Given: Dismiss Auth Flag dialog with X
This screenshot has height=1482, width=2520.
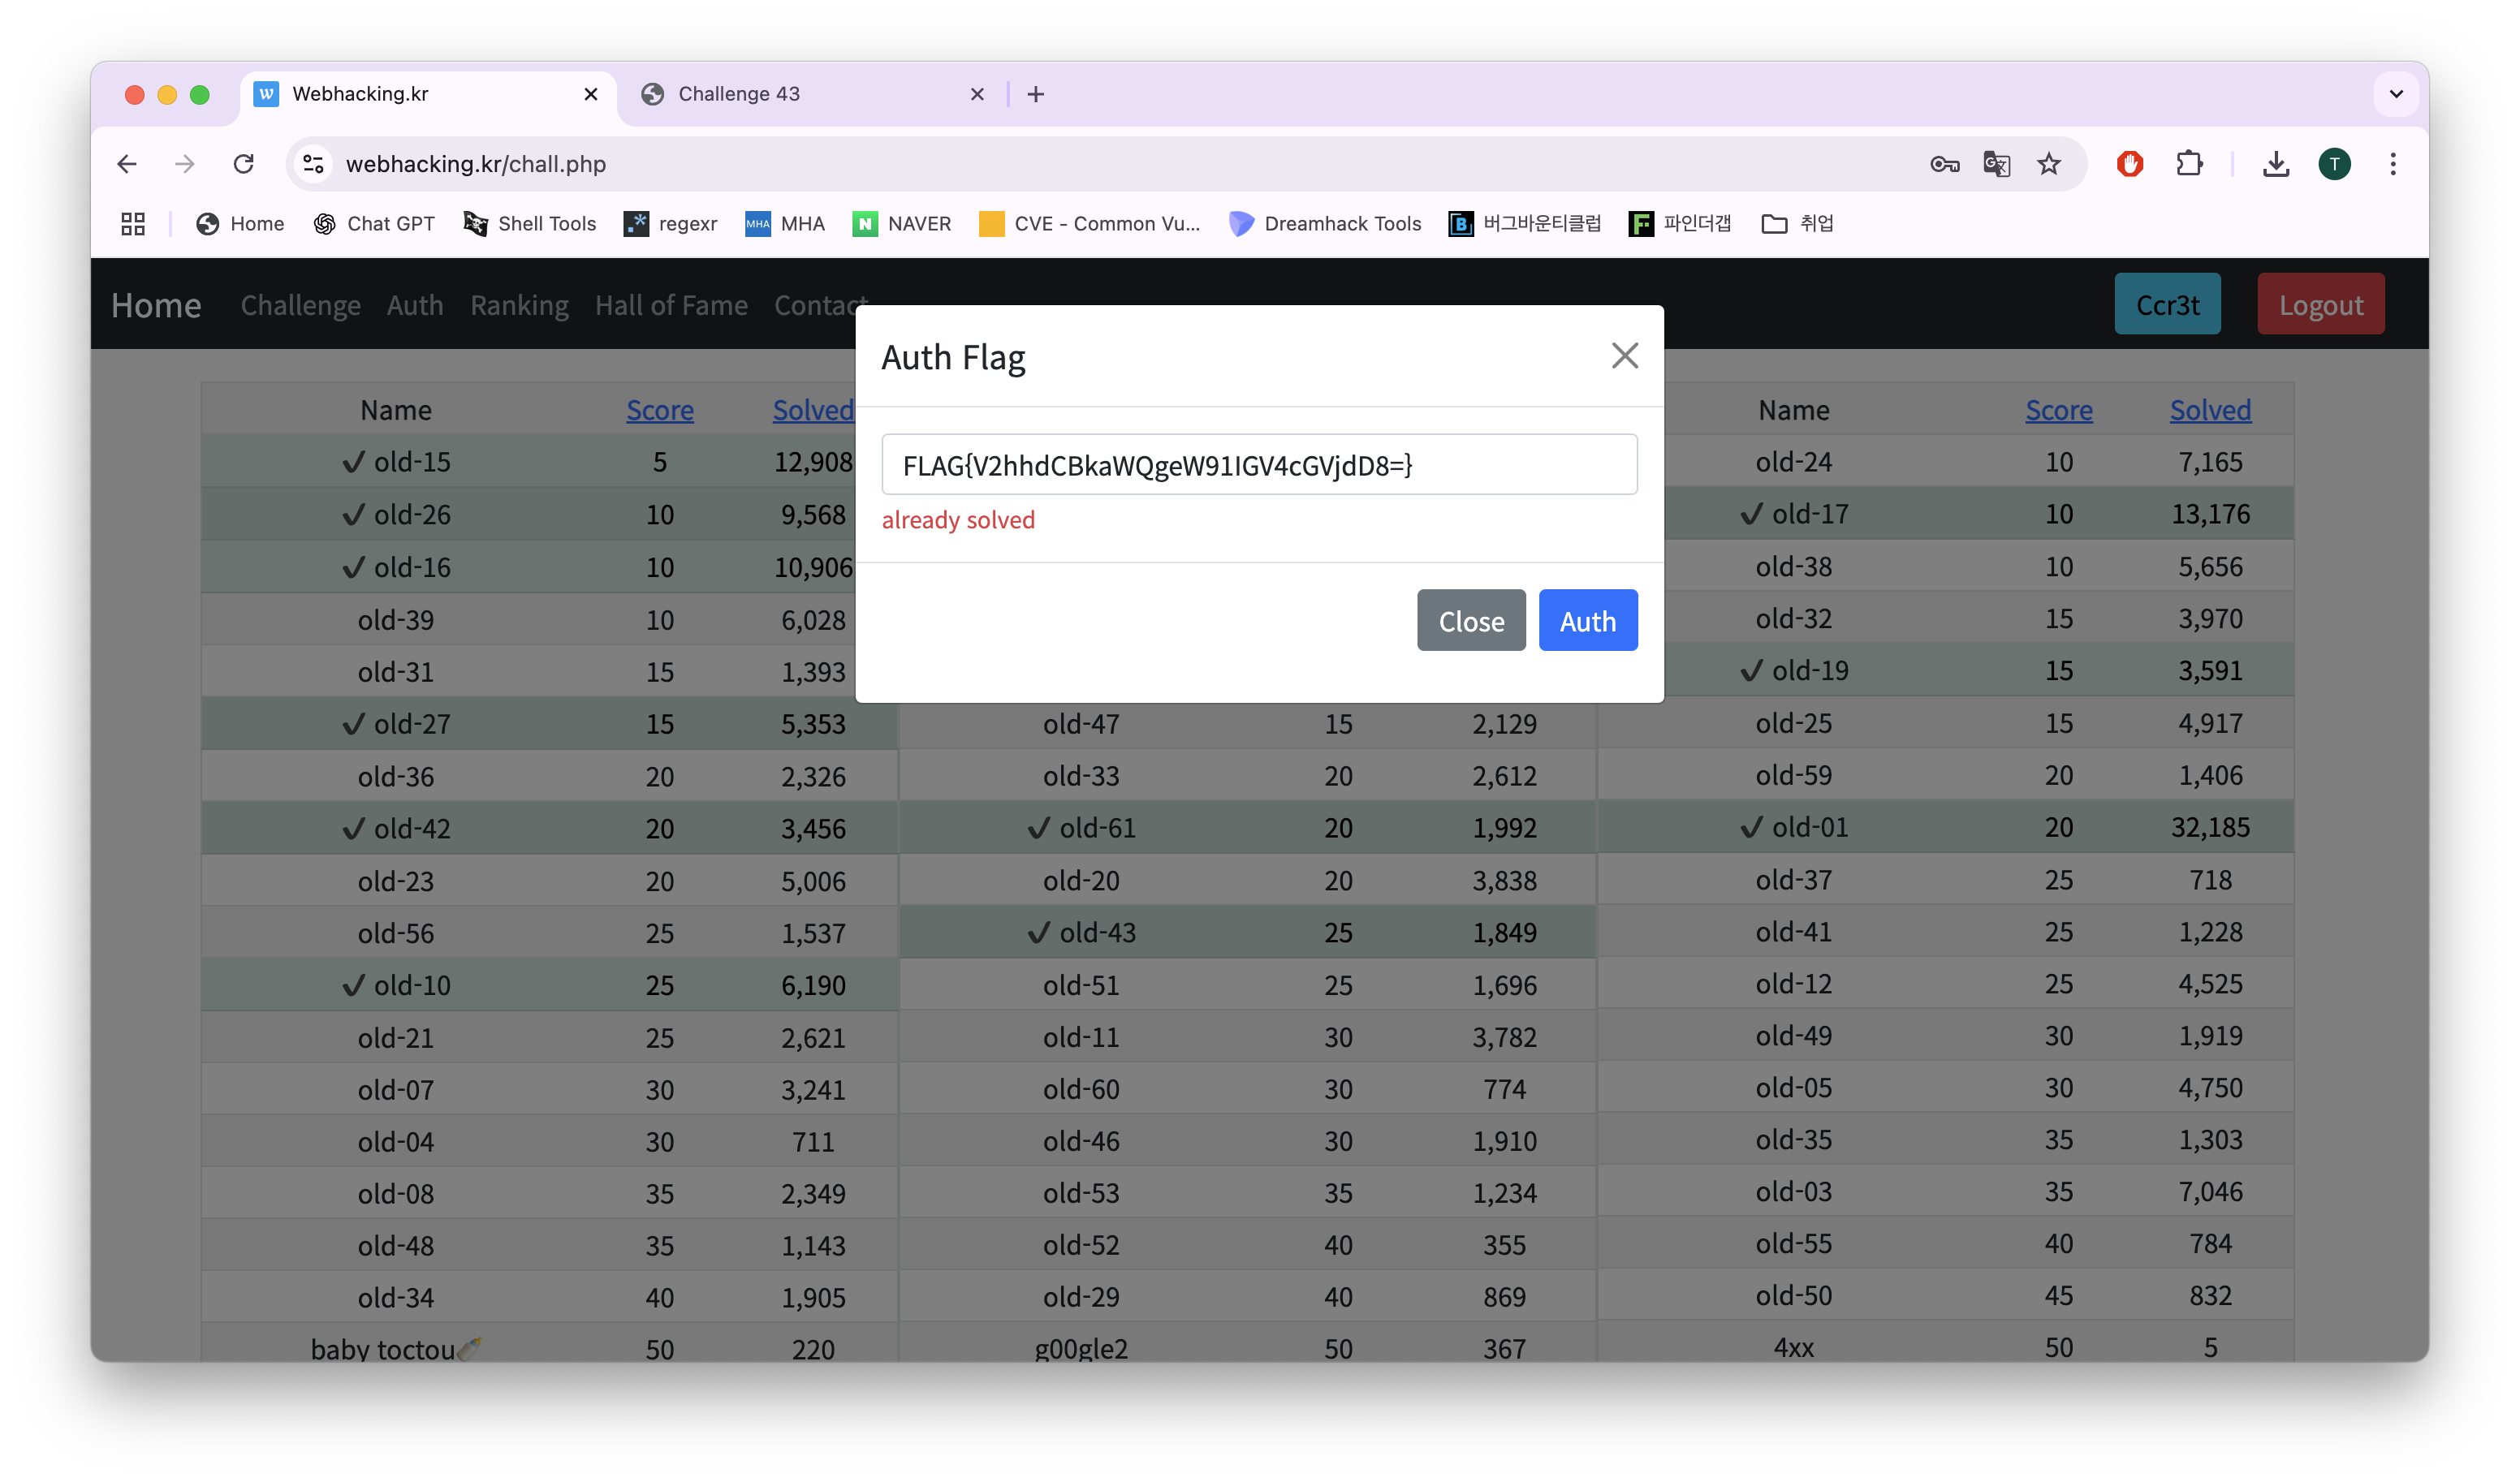Looking at the screenshot, I should (1624, 356).
